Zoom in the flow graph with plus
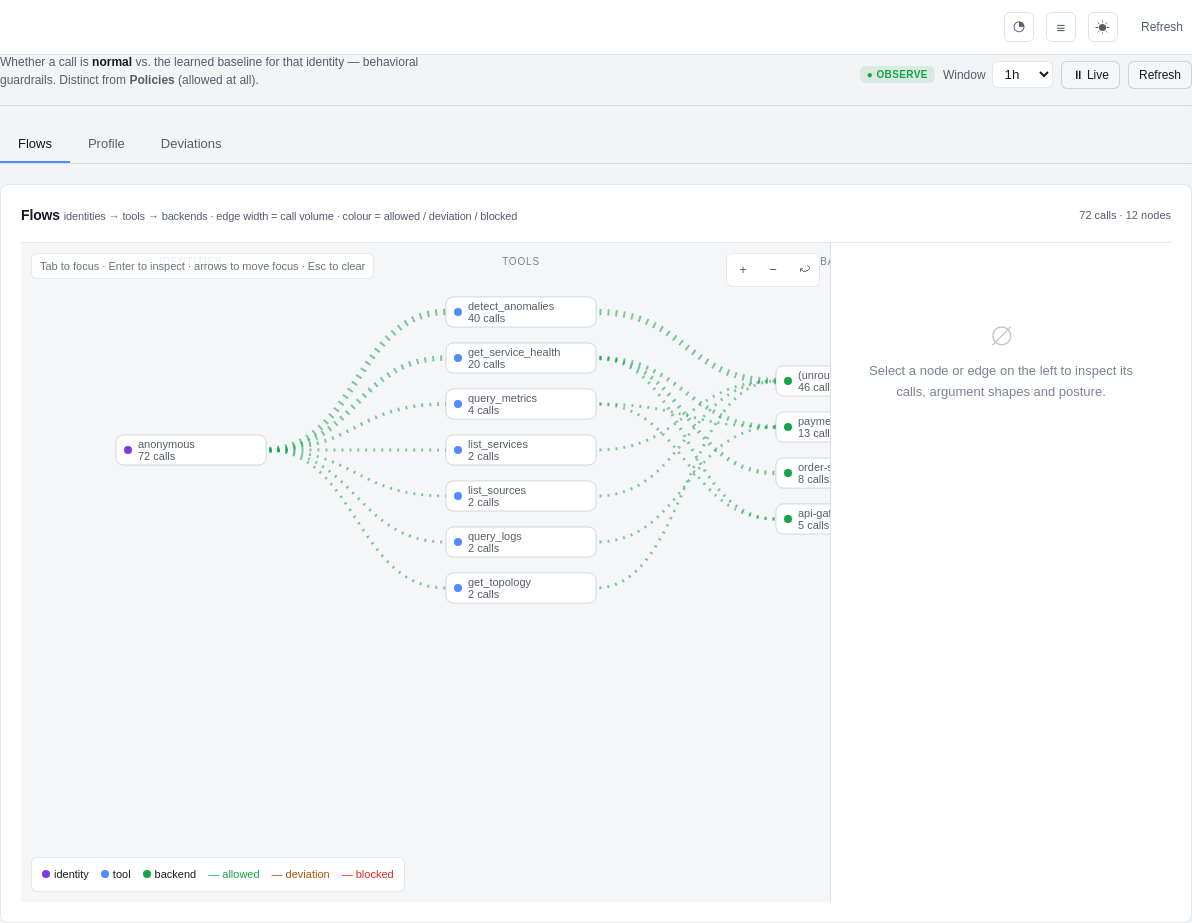Image resolution: width=1192 pixels, height=923 pixels. click(743, 270)
